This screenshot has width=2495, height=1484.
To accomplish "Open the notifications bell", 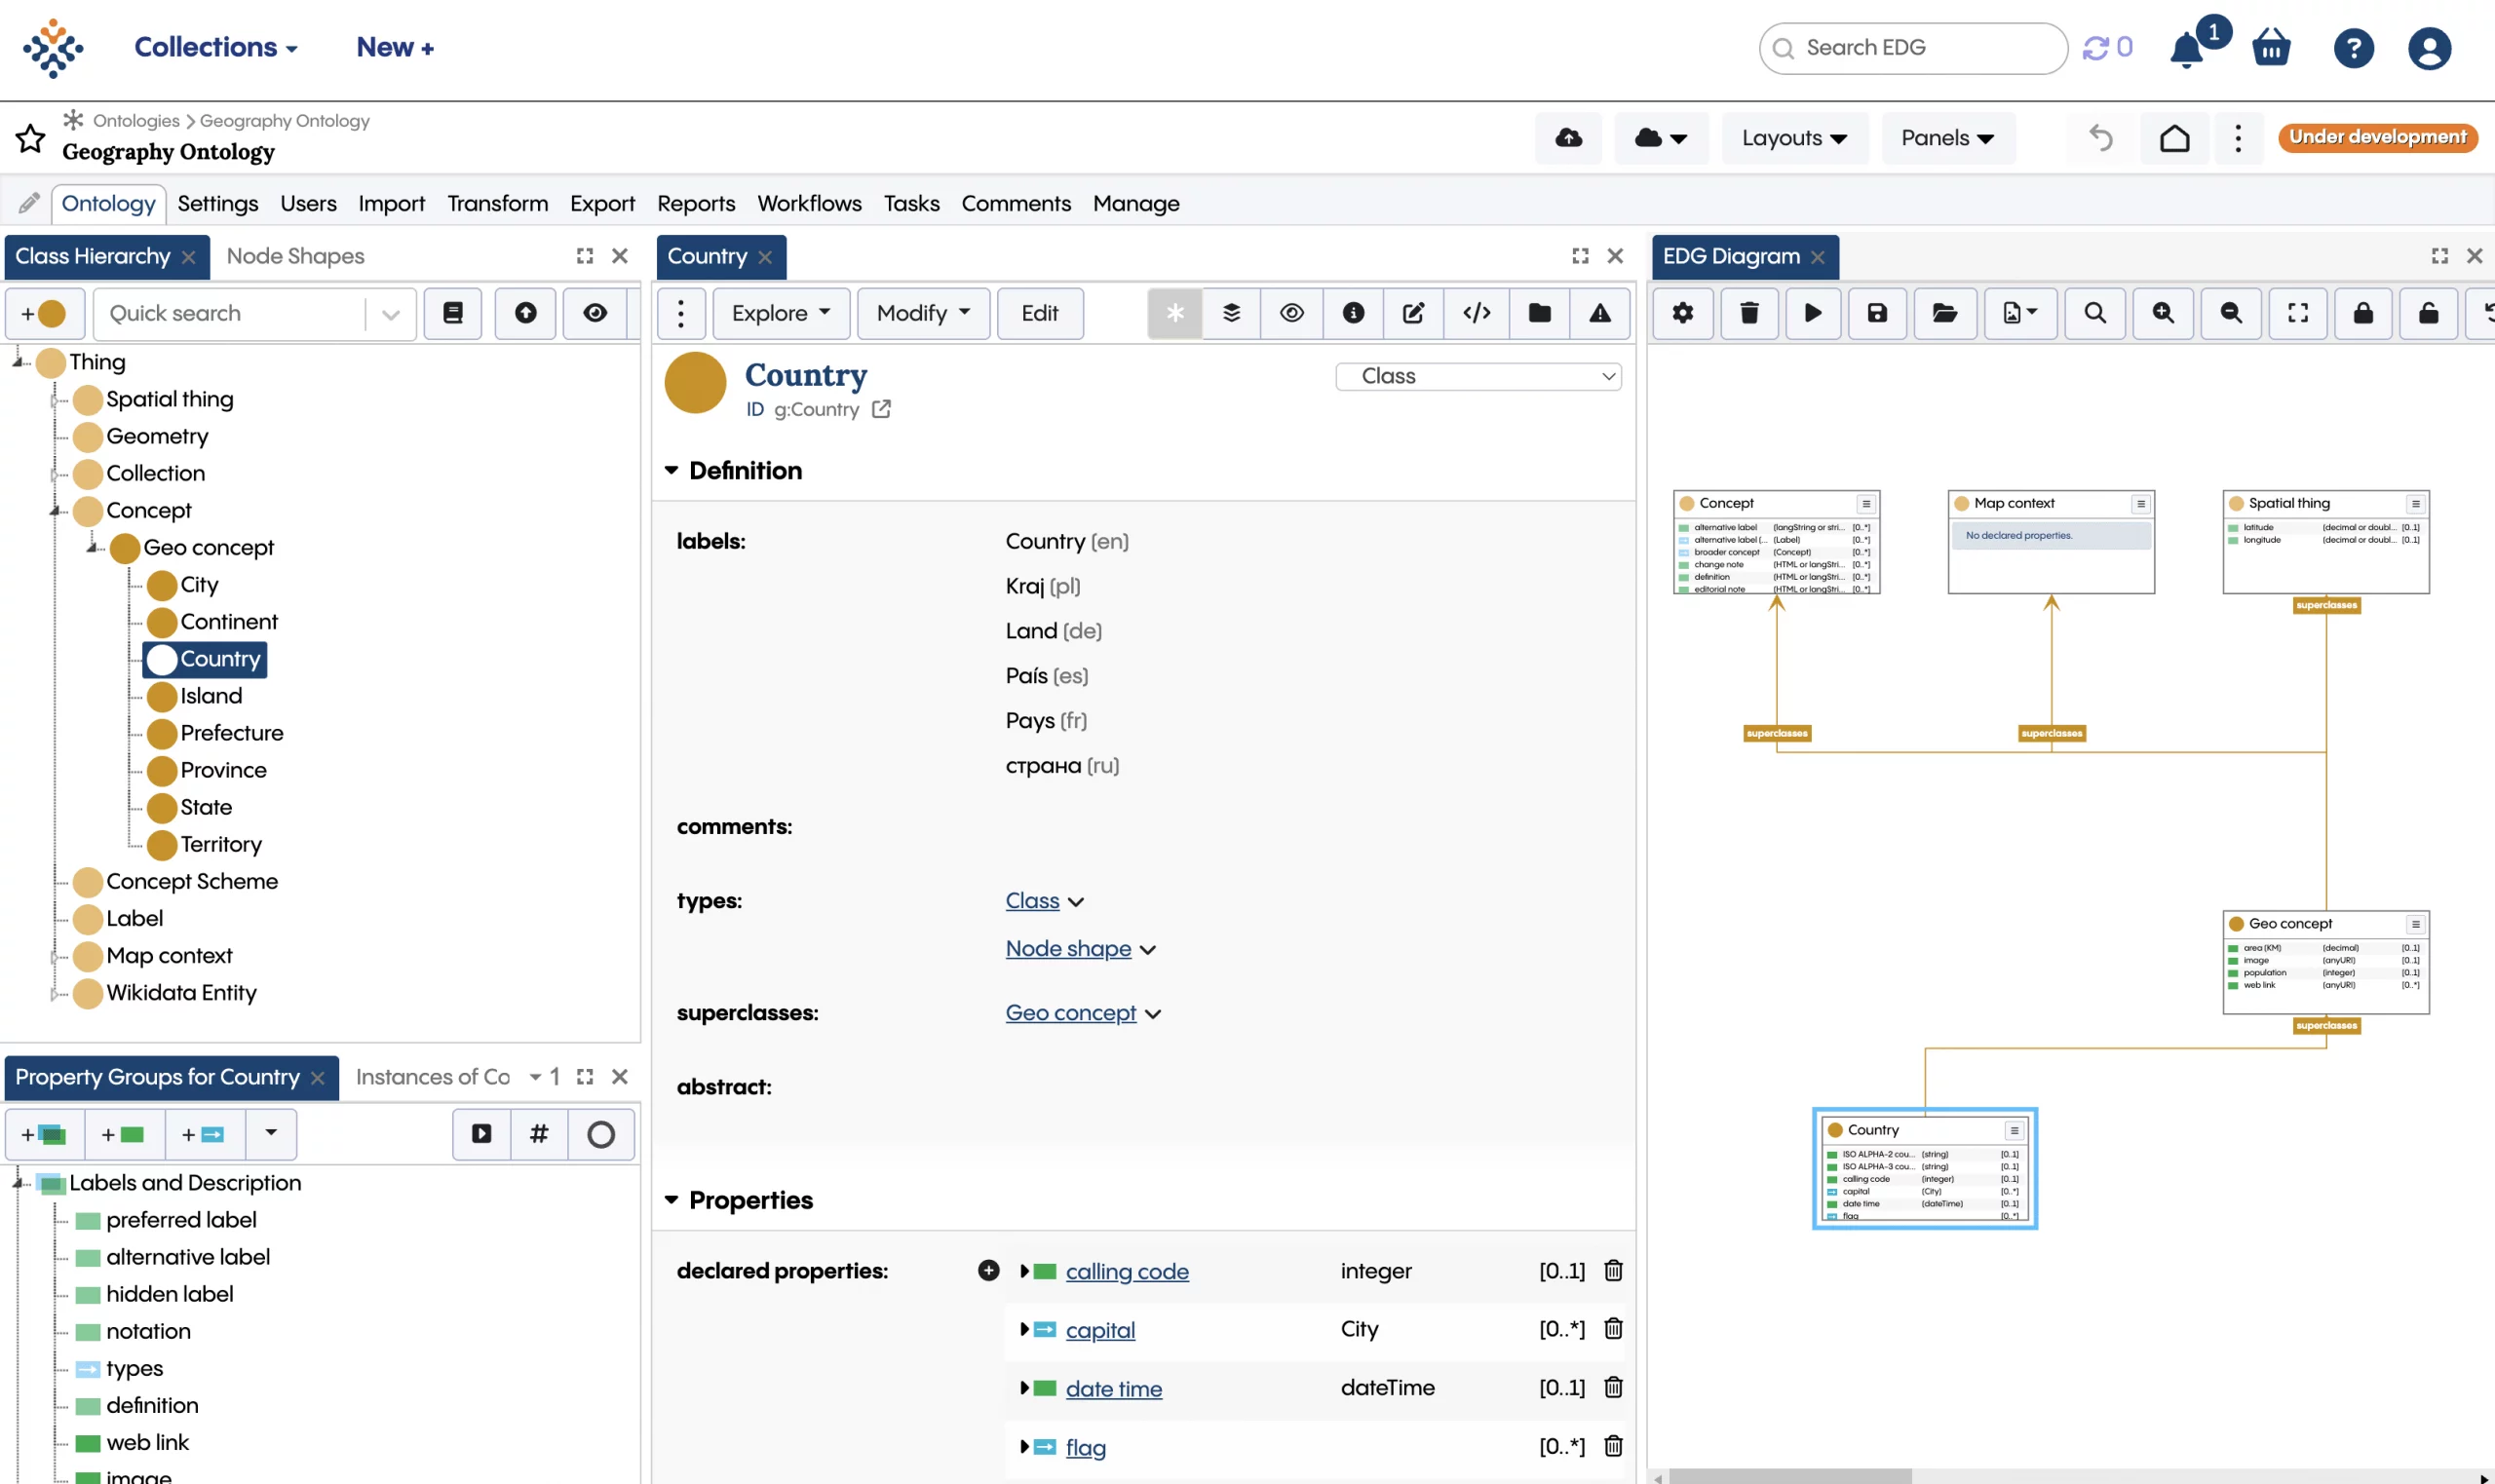I will pos(2187,48).
